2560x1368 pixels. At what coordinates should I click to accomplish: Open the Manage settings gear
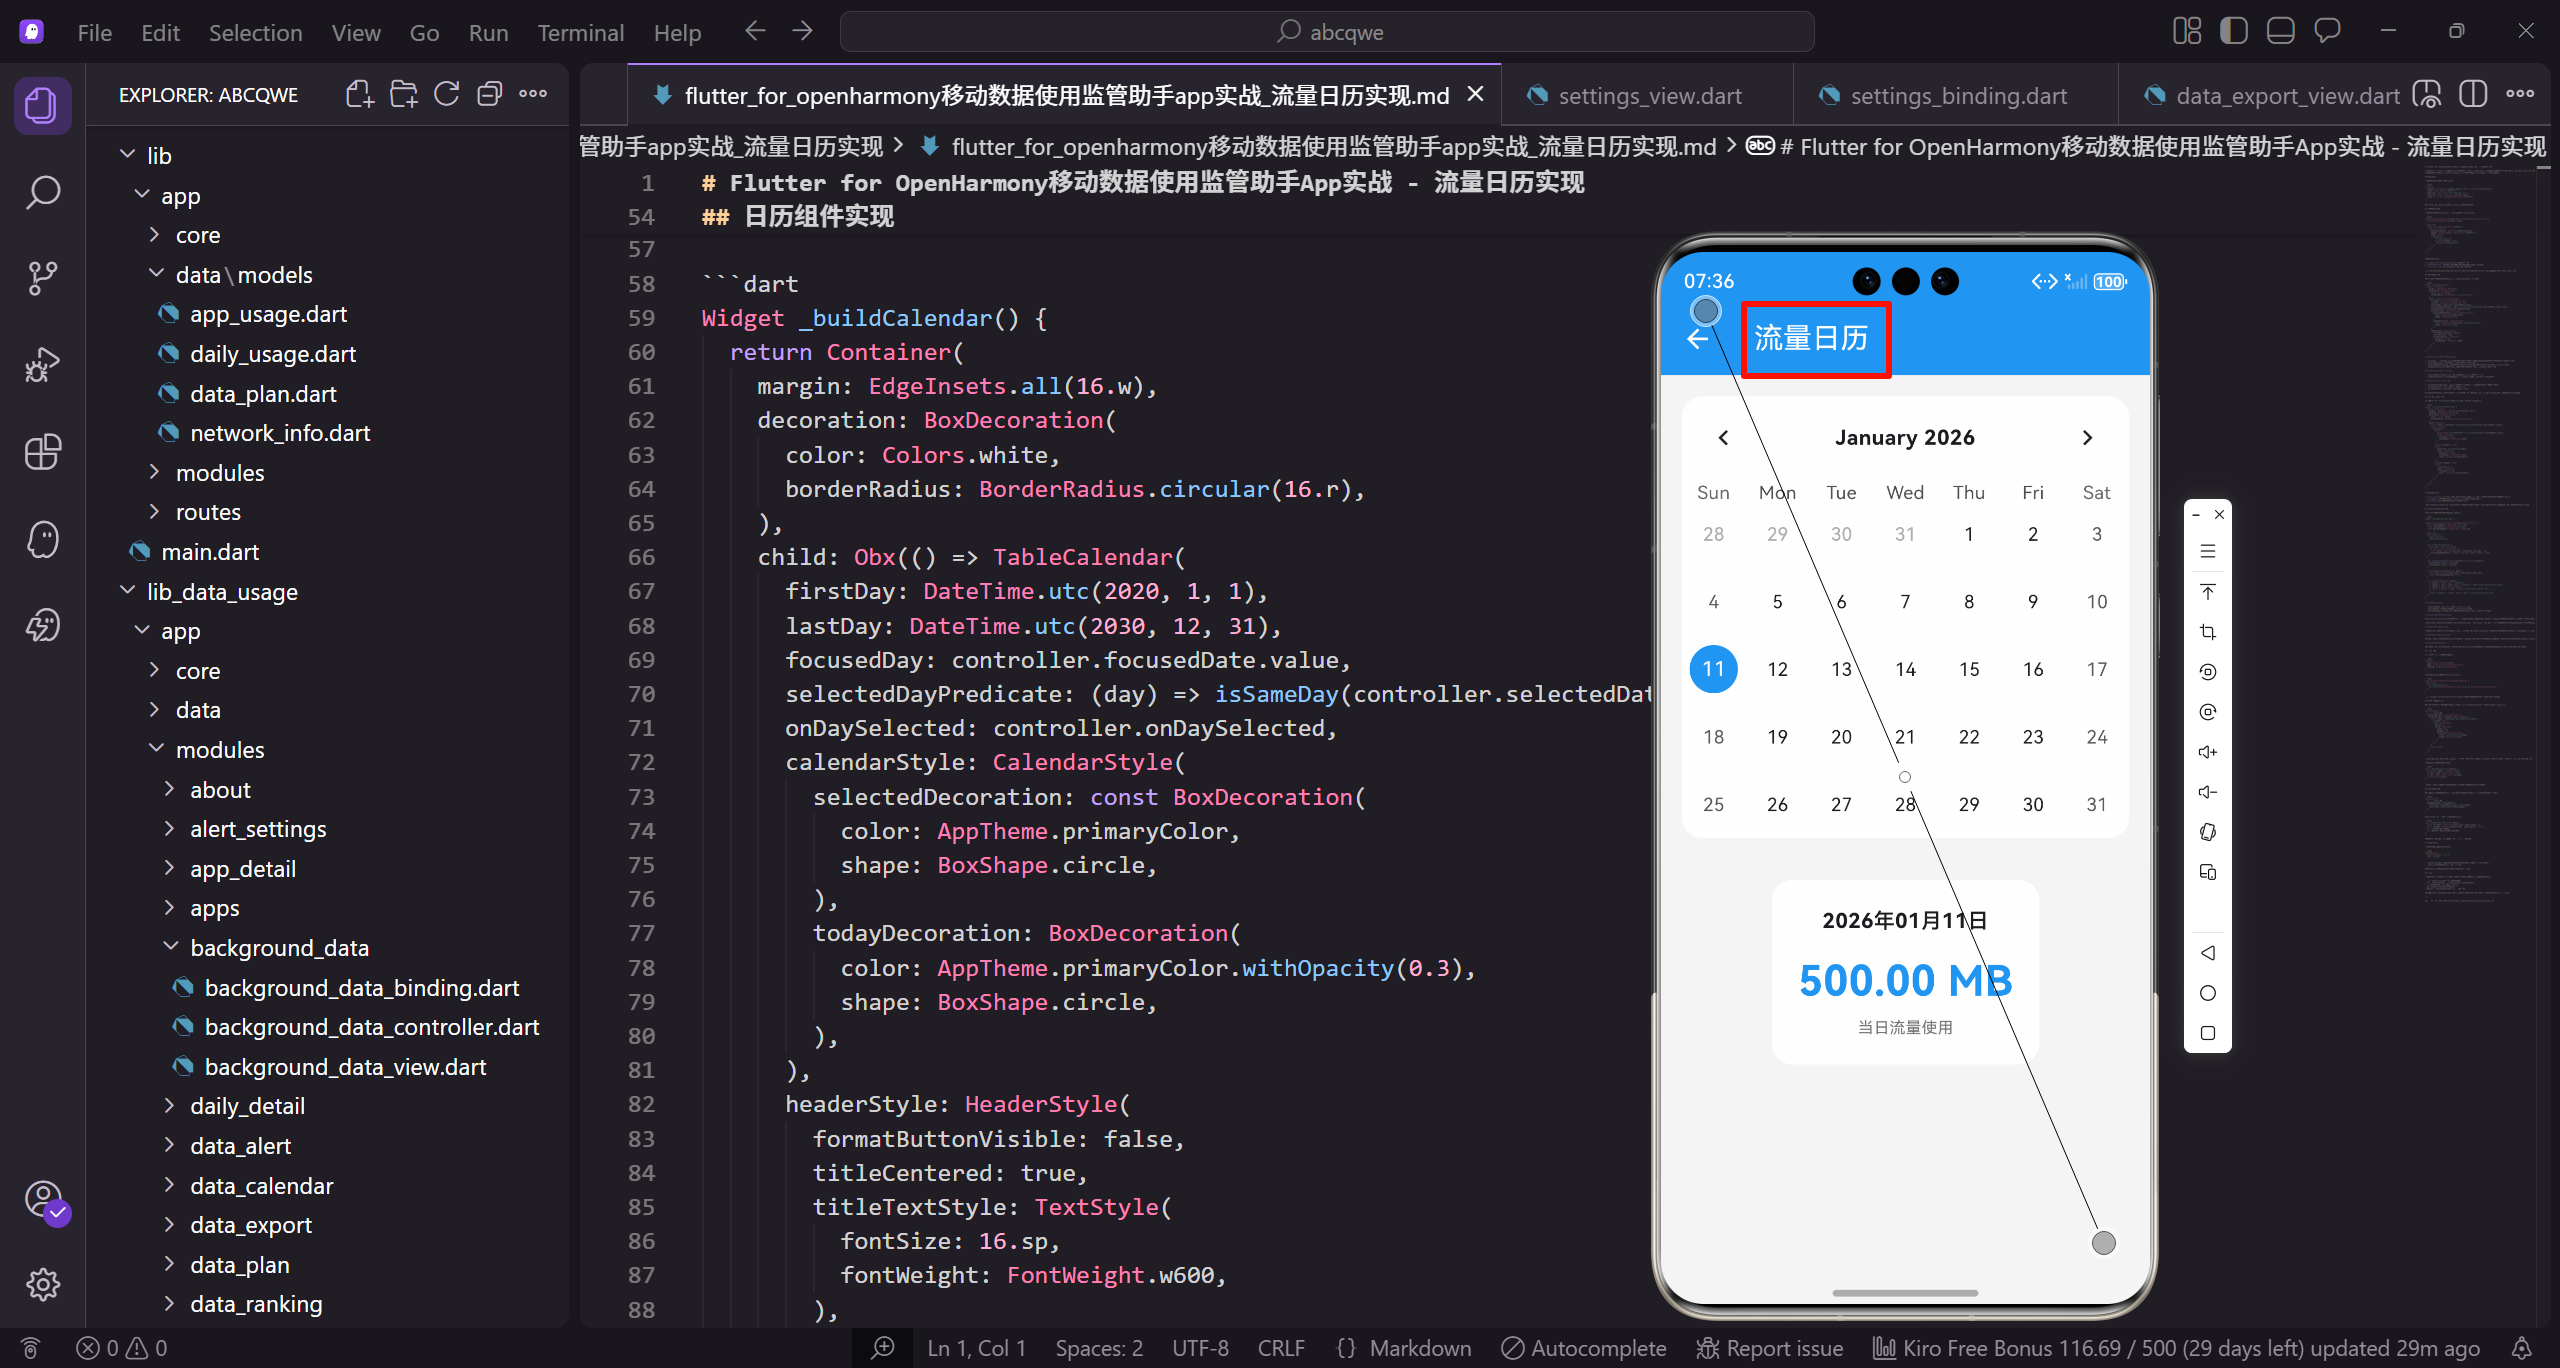pos(42,1284)
